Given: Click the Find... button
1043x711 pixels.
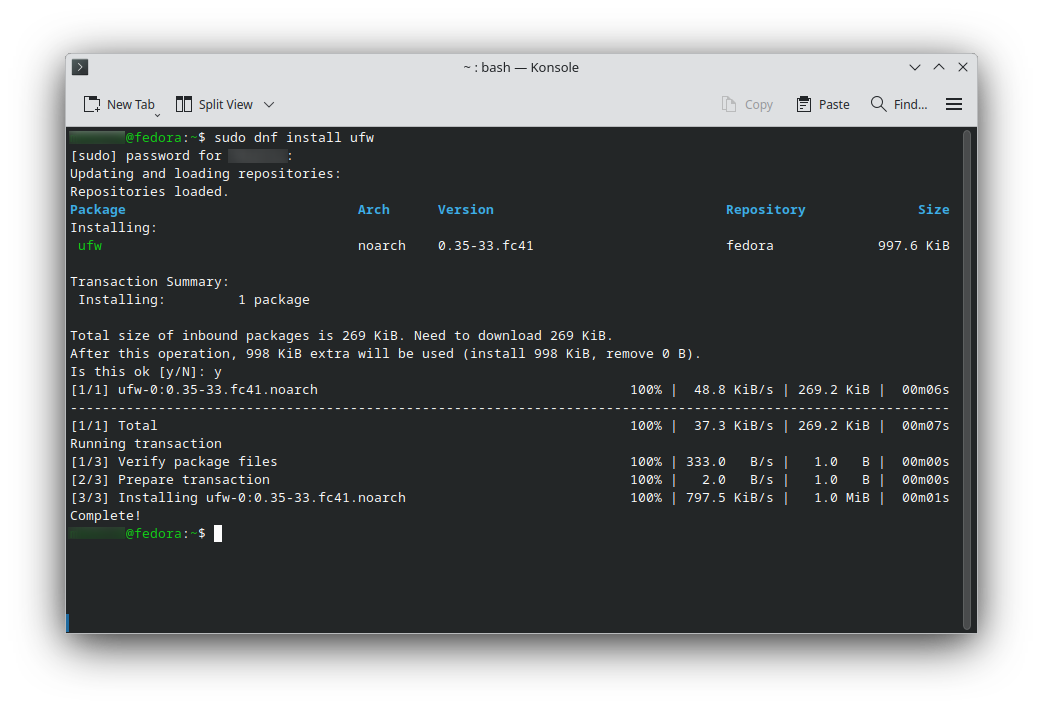Looking at the screenshot, I should click(900, 103).
